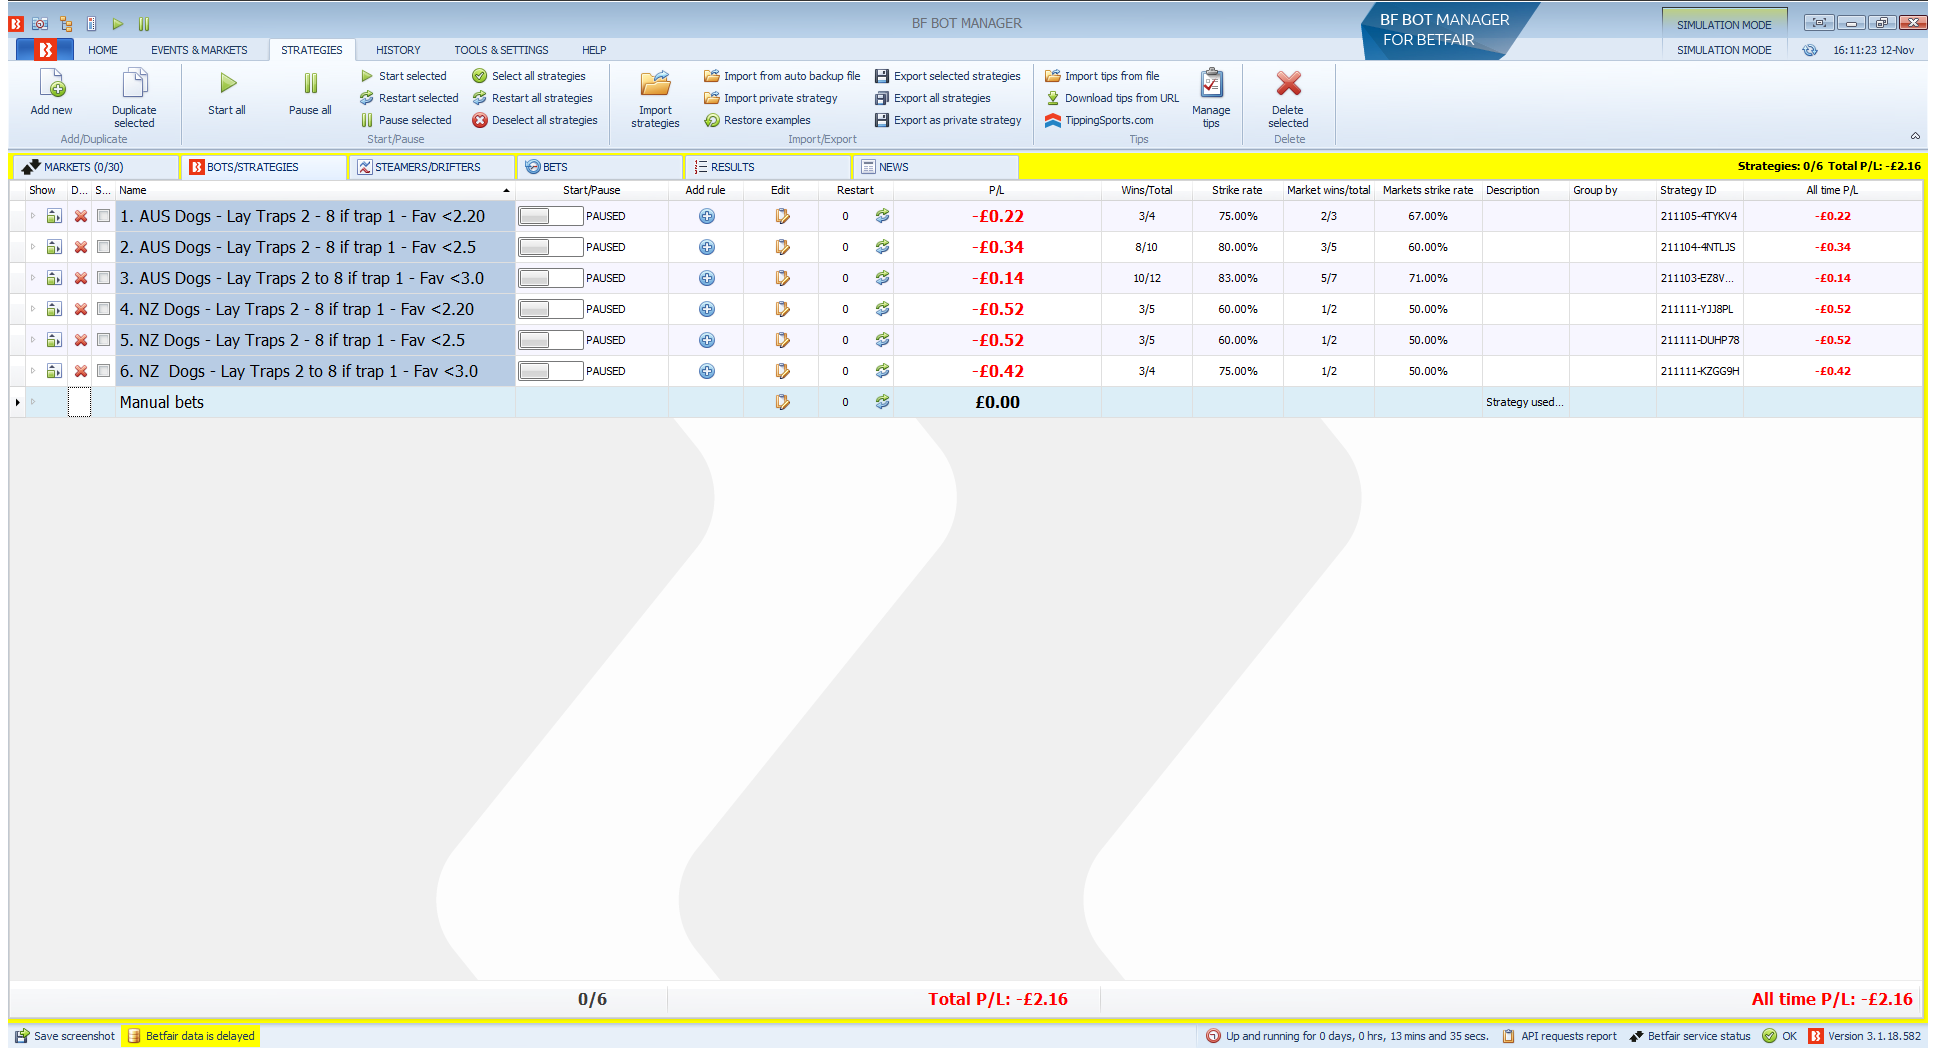Click show-results icon for strategy 2 AUS Dogs
Viewport: 1936px width, 1056px height.
coord(54,247)
